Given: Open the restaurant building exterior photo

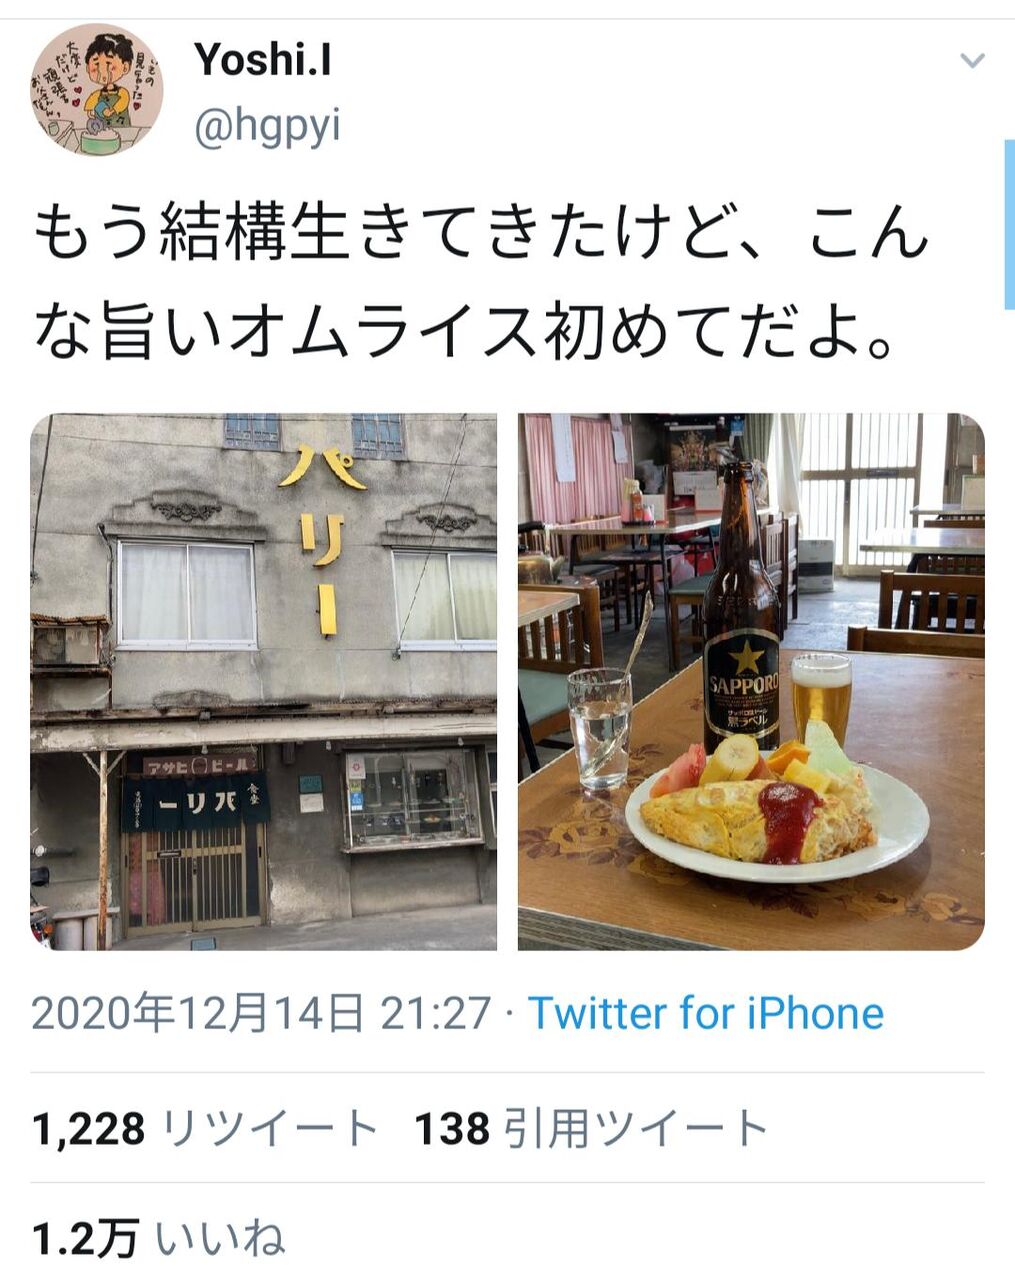Looking at the screenshot, I should click(264, 682).
